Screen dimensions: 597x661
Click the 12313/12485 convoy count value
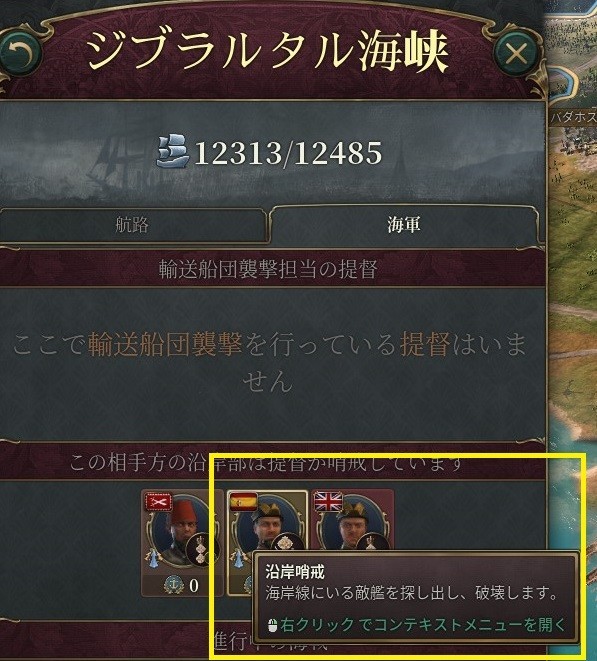click(x=288, y=152)
